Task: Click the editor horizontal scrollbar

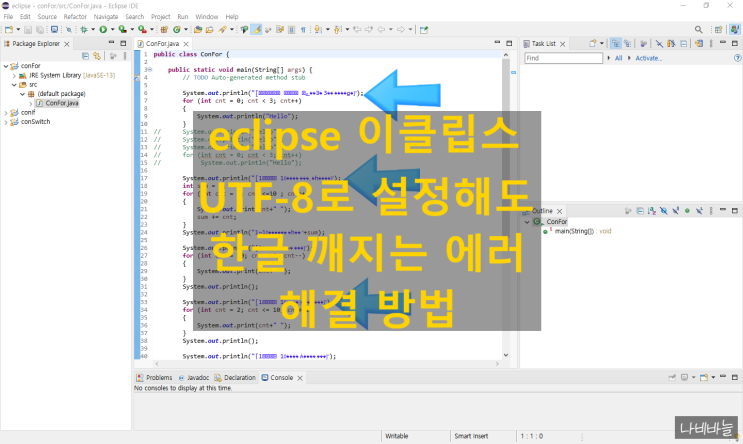Action: (x=327, y=364)
